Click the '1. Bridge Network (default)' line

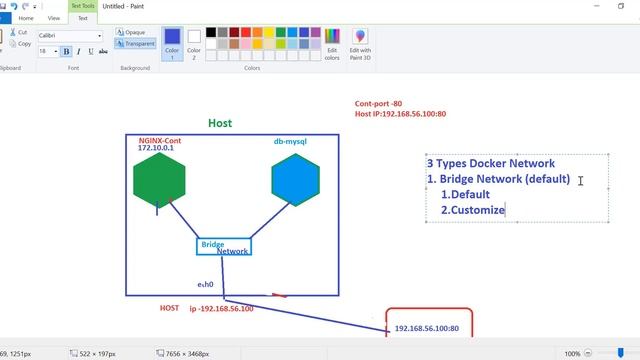click(498, 179)
